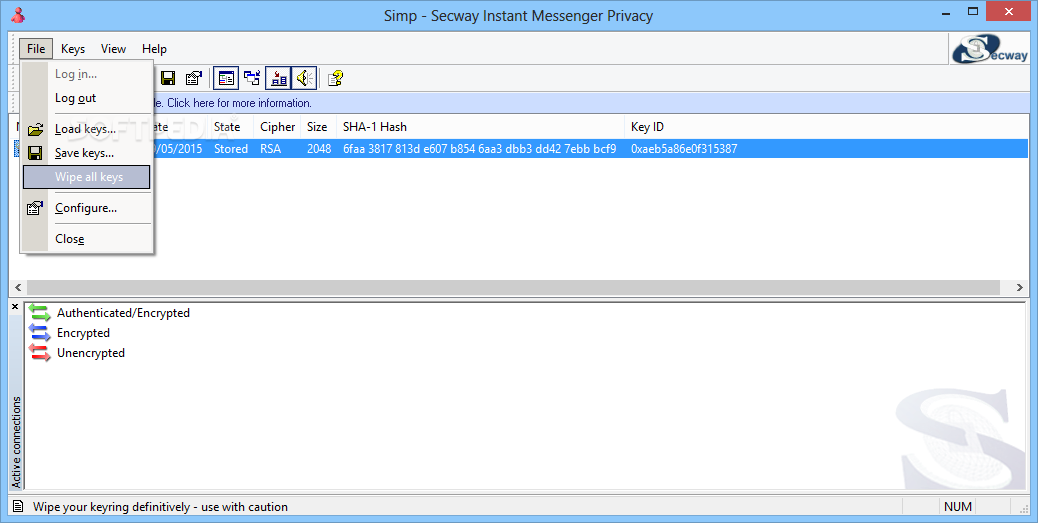
Task: Select Save keys... in the File menu
Action: tap(87, 153)
